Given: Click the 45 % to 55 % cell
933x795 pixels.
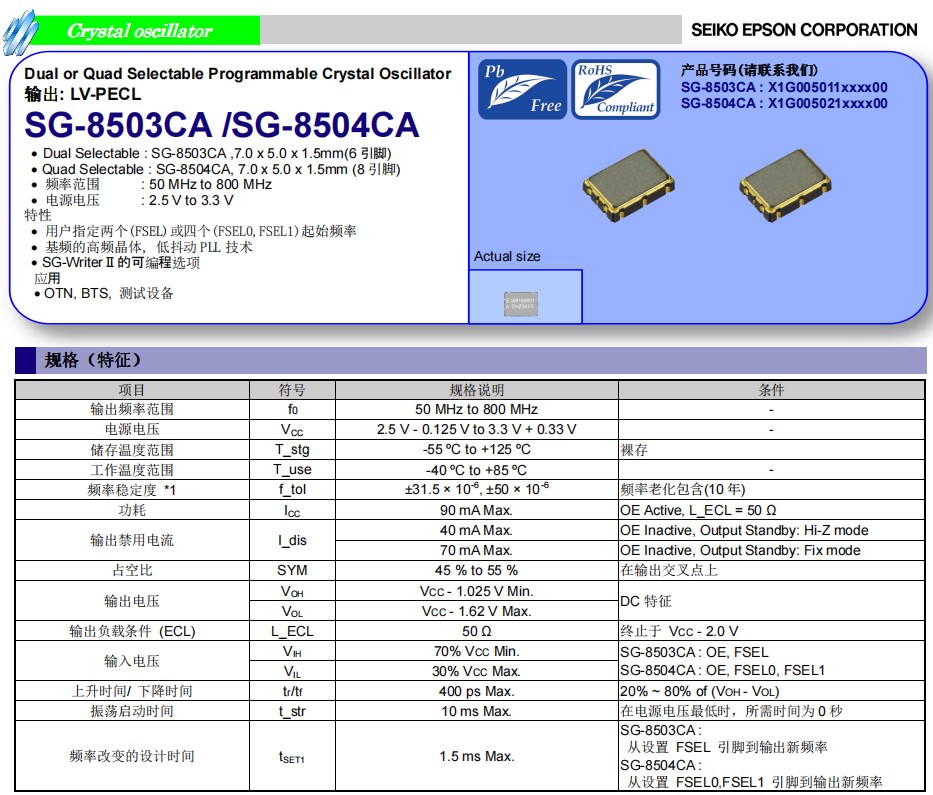Looking at the screenshot, I should (477, 571).
